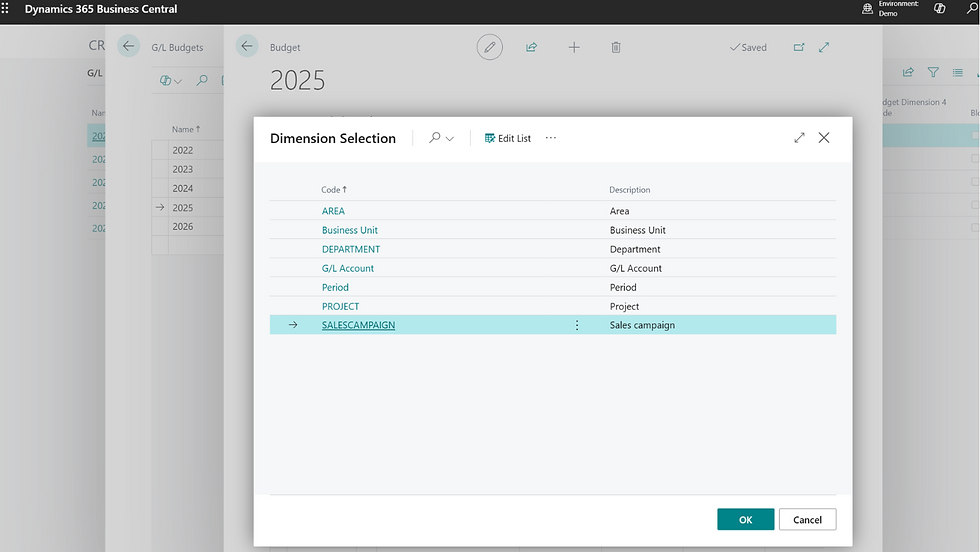Click the 'Sales campaign' description cell
Screen dimensions: 980x552
point(642,325)
